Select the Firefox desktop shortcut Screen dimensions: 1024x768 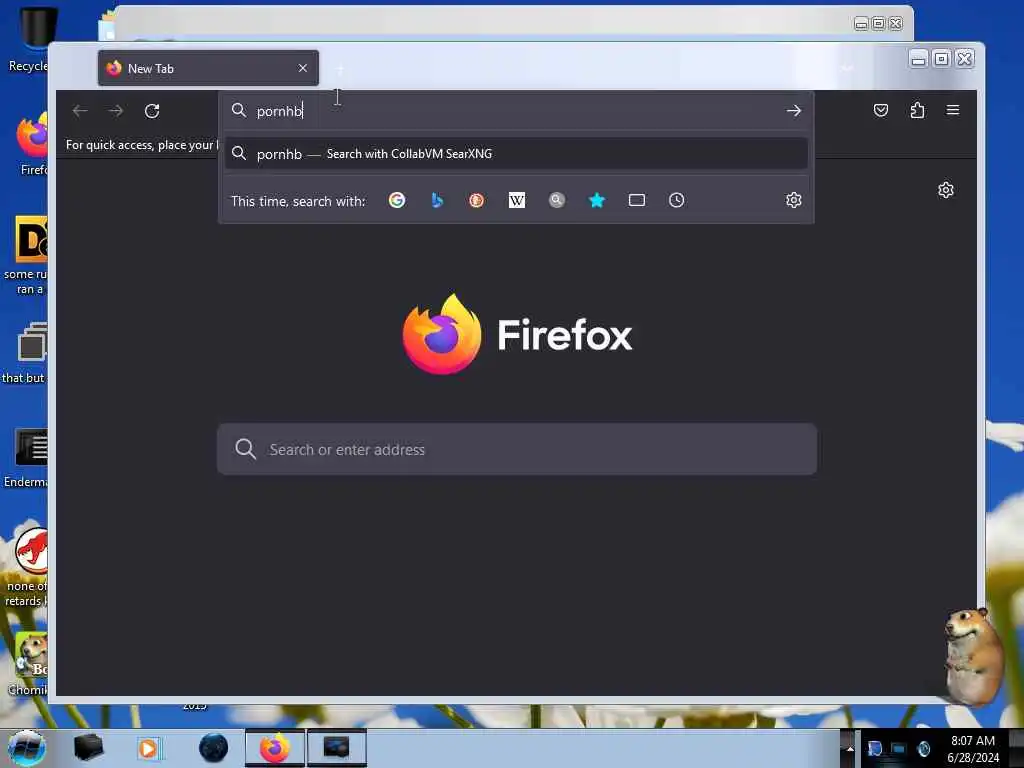[31, 144]
